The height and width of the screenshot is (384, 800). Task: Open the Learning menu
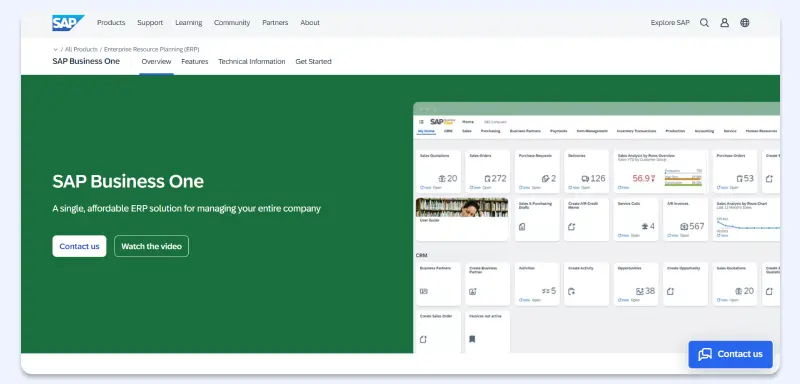click(189, 23)
